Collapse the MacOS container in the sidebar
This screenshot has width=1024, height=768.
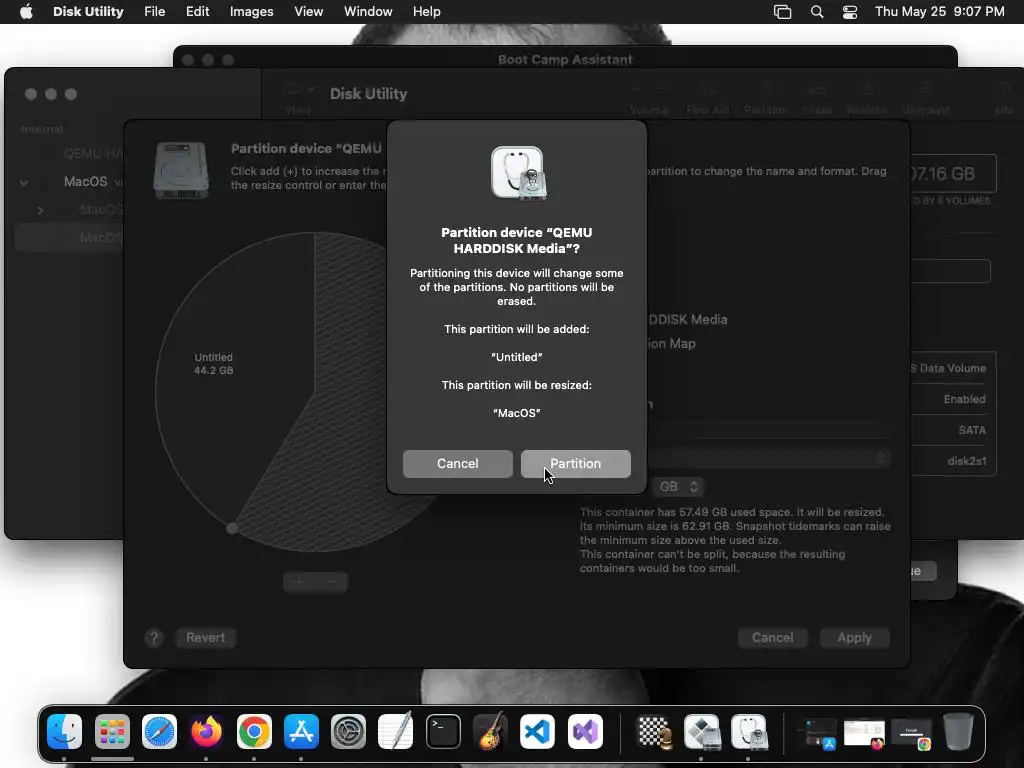pyautogui.click(x=24, y=182)
